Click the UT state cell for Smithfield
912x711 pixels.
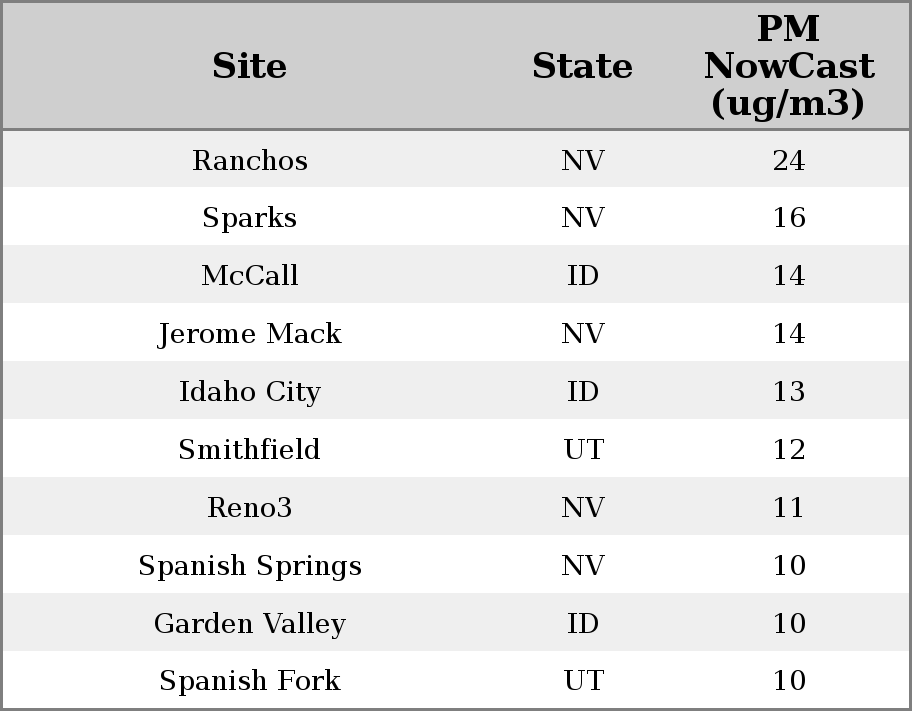[x=583, y=450]
